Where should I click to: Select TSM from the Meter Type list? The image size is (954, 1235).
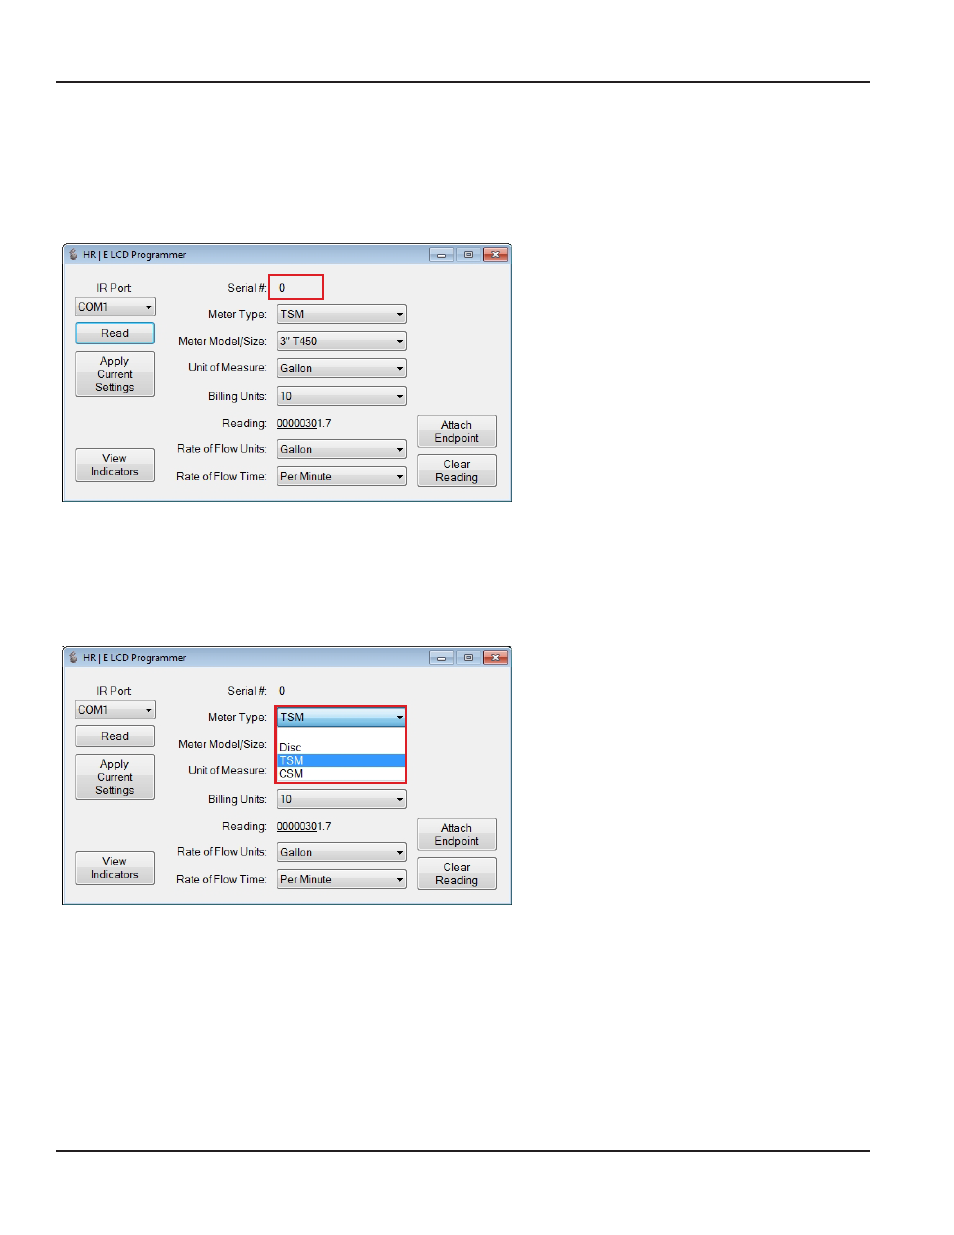point(341,760)
